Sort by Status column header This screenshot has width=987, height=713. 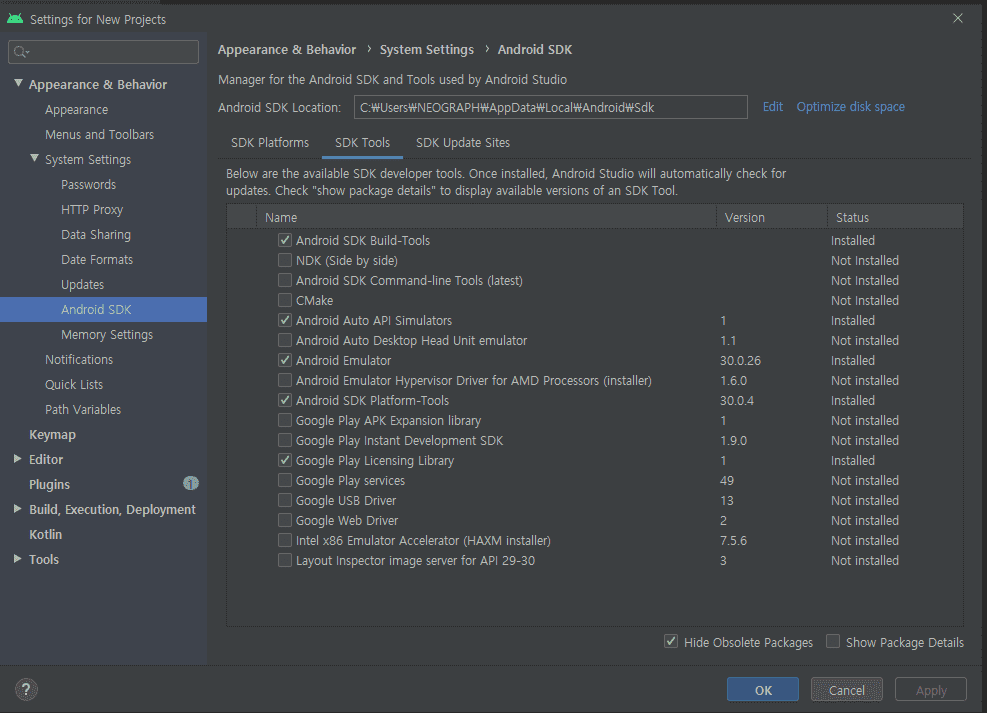point(895,217)
